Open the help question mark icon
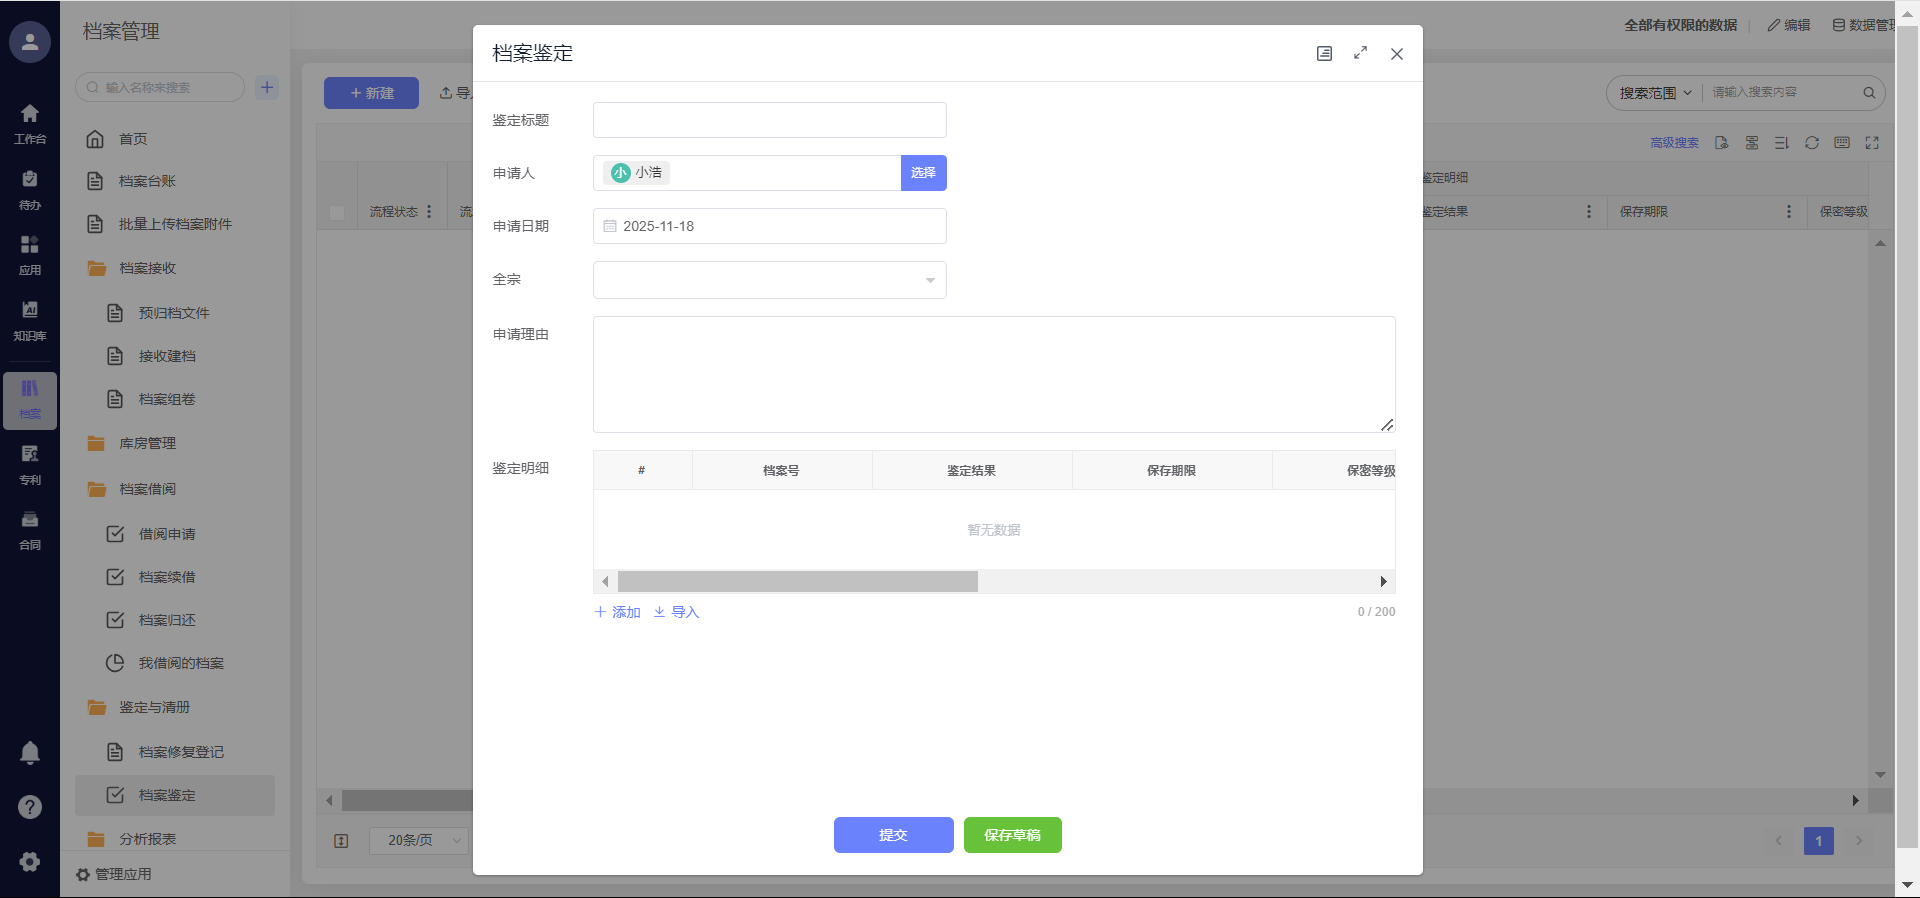1920x898 pixels. tap(30, 807)
